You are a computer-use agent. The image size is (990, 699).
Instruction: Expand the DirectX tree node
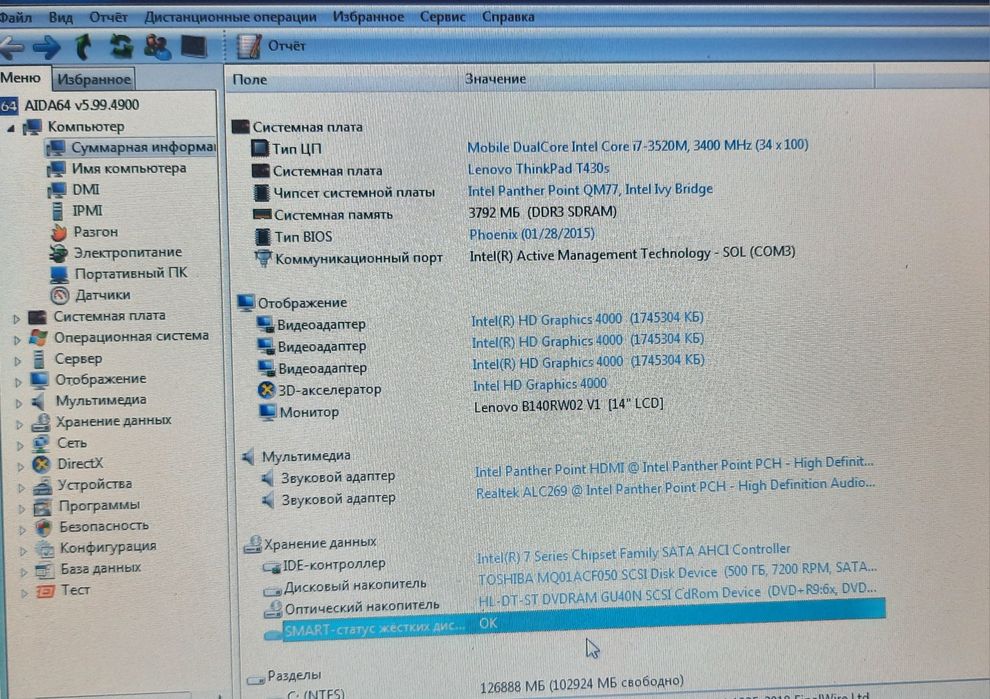coord(21,467)
